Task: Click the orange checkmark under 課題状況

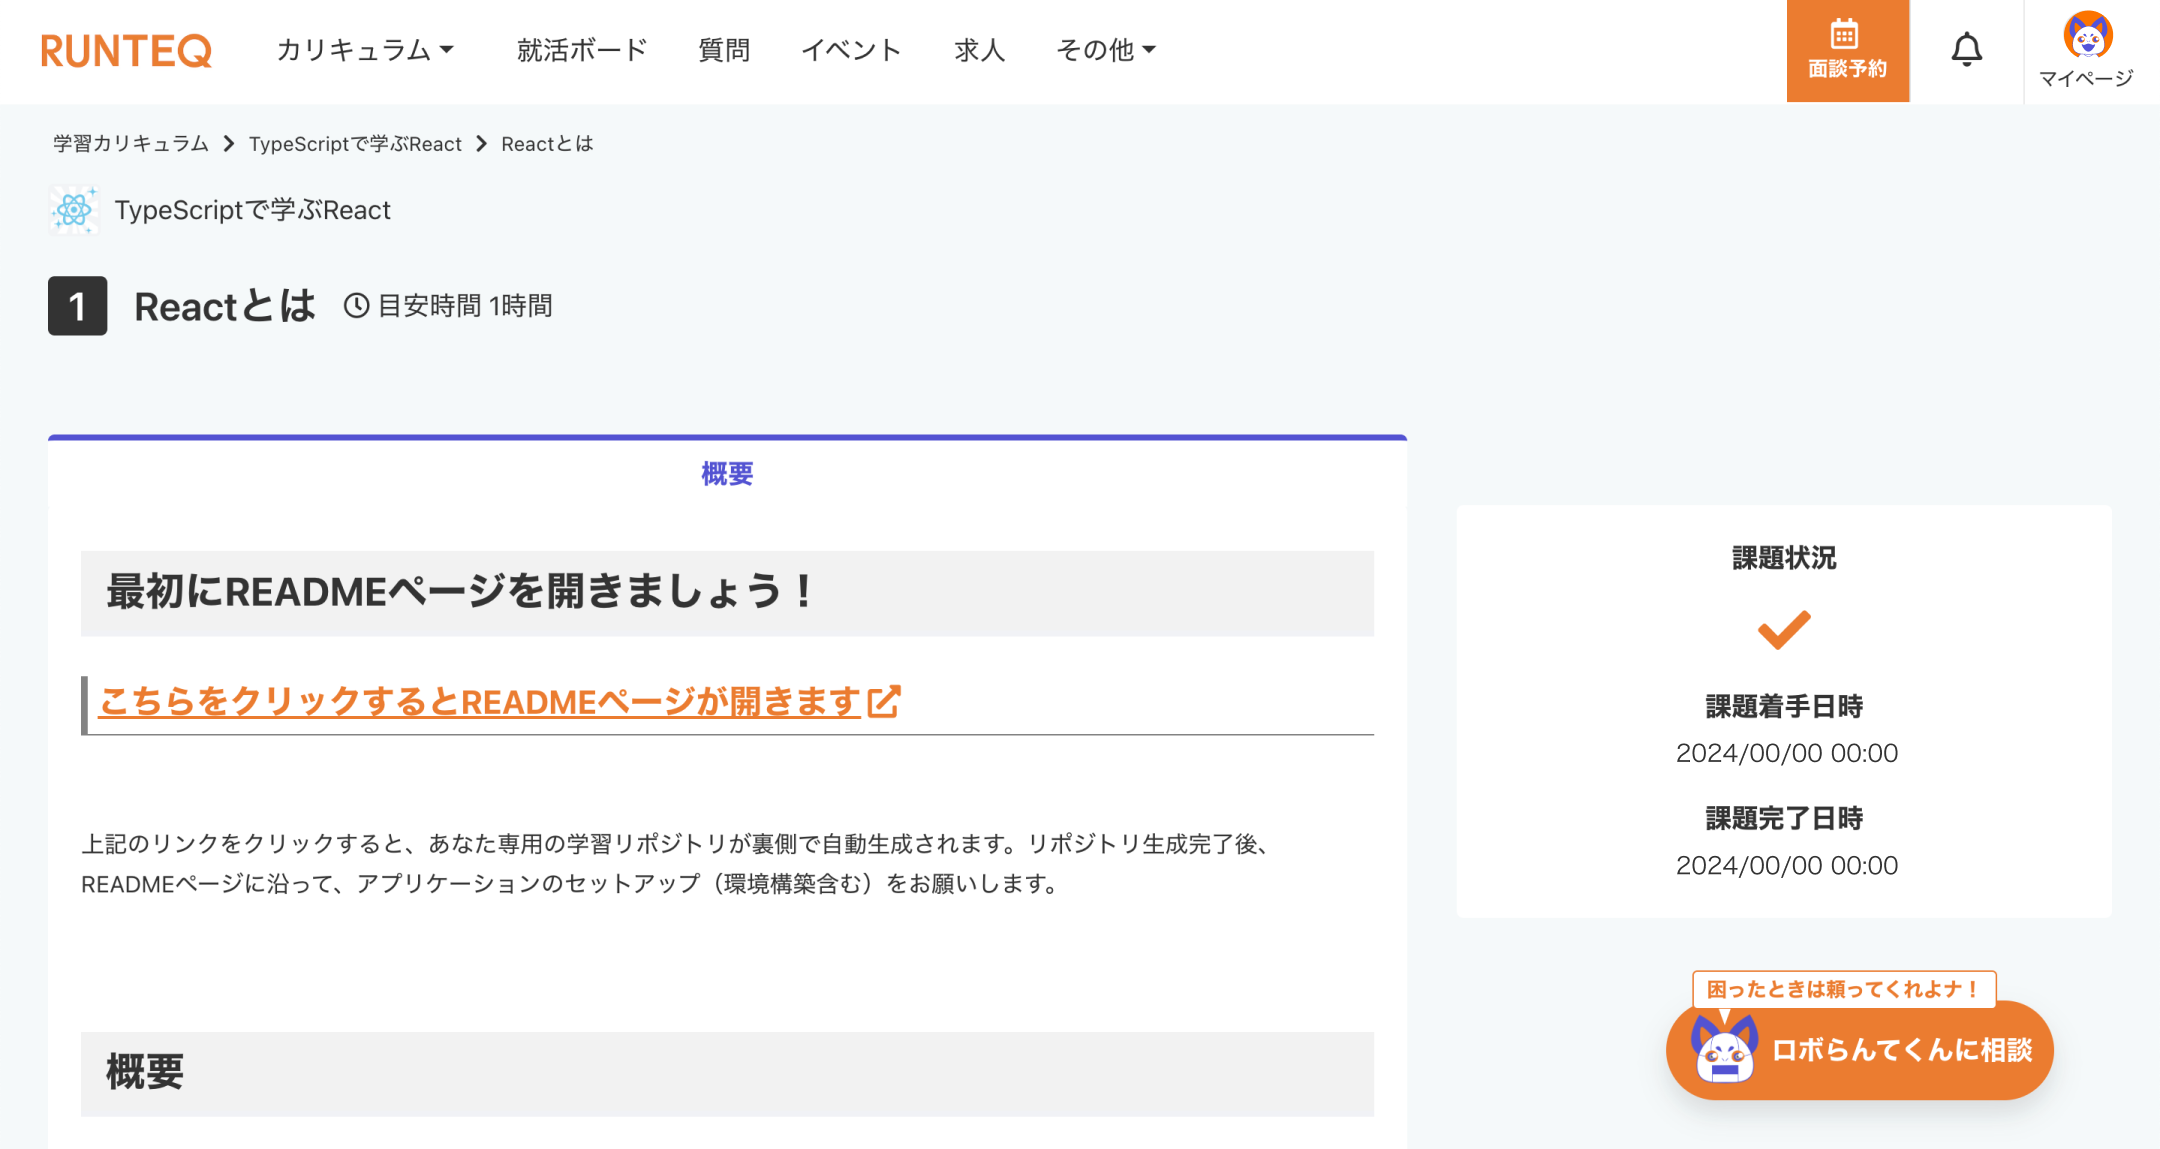Action: [x=1784, y=630]
